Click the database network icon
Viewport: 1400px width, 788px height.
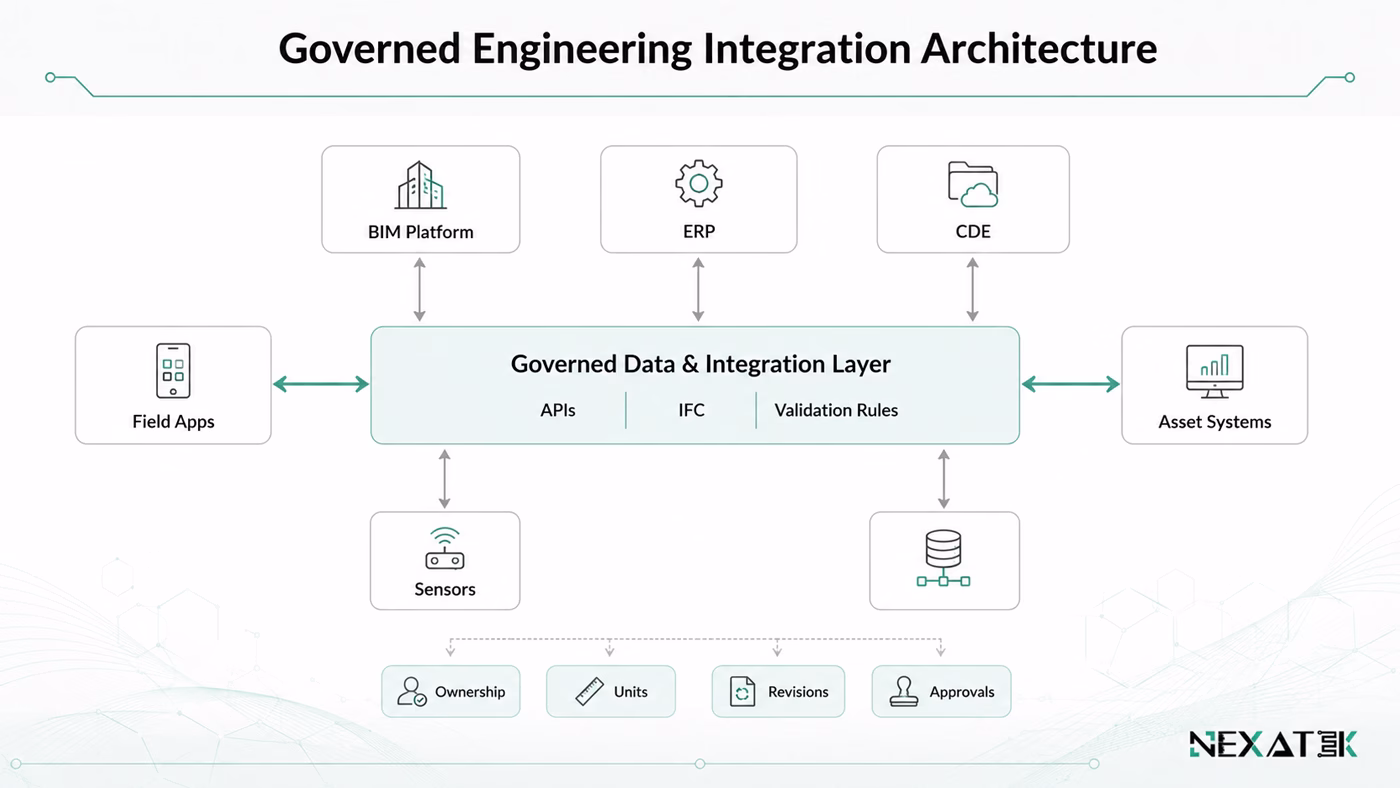coord(943,558)
